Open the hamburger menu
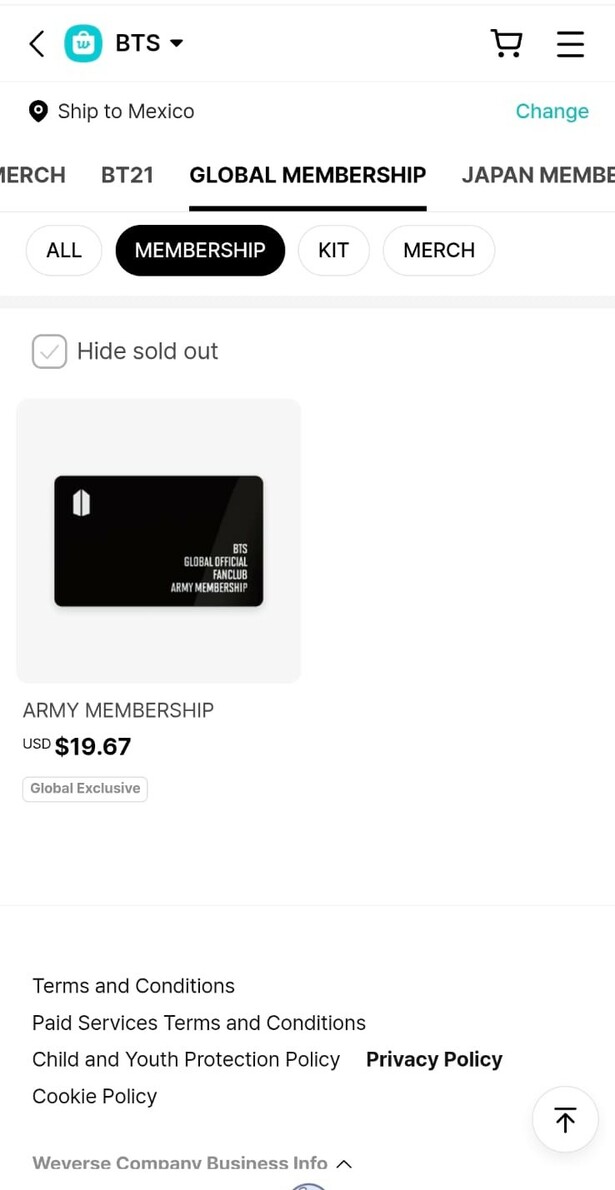This screenshot has height=1190, width=615. pyautogui.click(x=570, y=43)
